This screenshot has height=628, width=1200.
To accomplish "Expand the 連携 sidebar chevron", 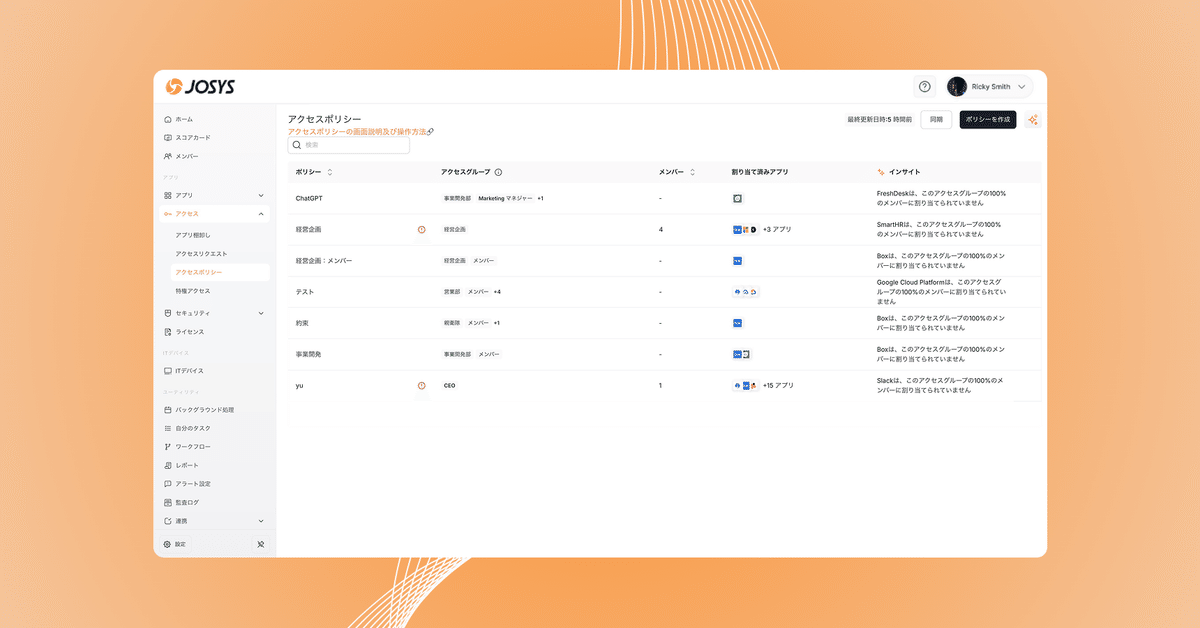I will [261, 521].
